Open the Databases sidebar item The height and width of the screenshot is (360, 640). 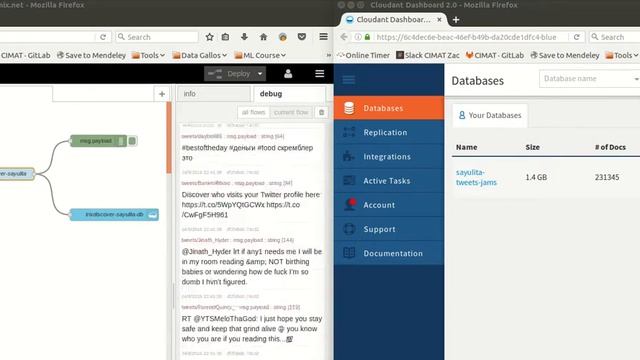[x=389, y=108]
